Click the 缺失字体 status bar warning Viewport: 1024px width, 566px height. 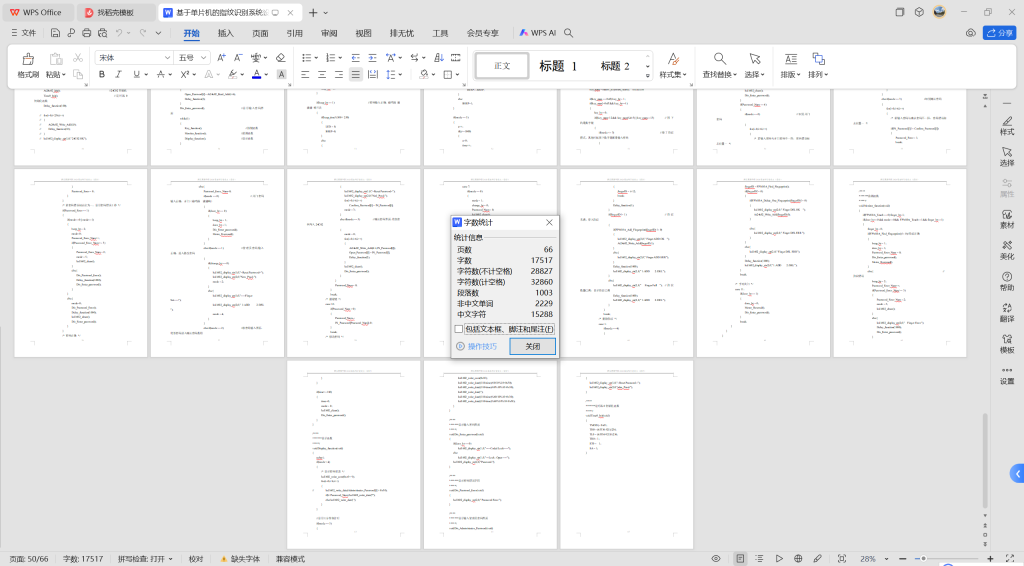click(x=241, y=559)
